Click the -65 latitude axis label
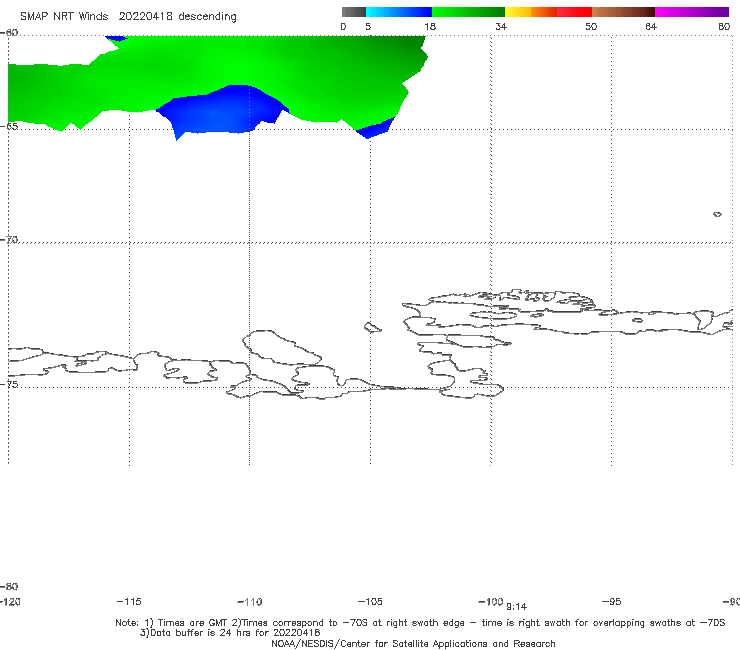This screenshot has height=650, width=740. click(9, 126)
